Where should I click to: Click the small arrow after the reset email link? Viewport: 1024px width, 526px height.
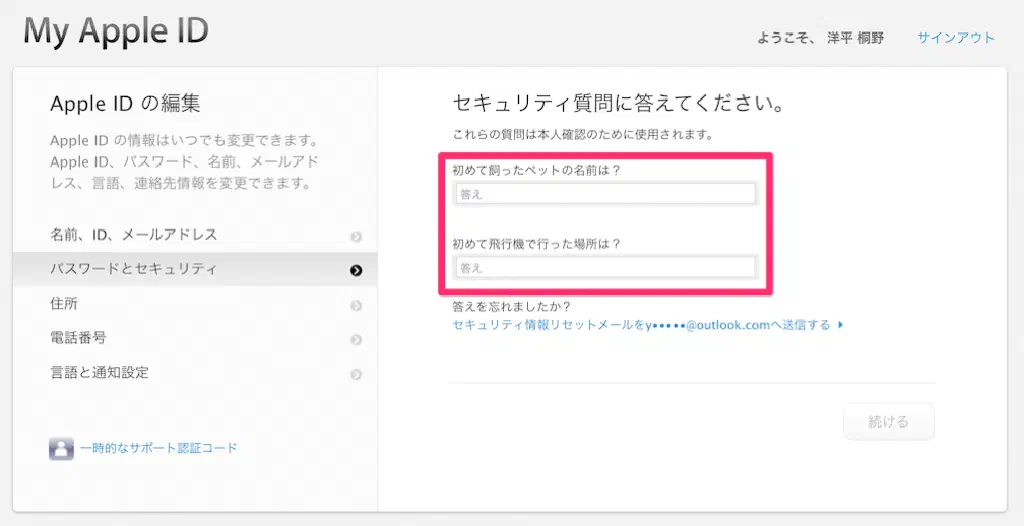coord(841,325)
